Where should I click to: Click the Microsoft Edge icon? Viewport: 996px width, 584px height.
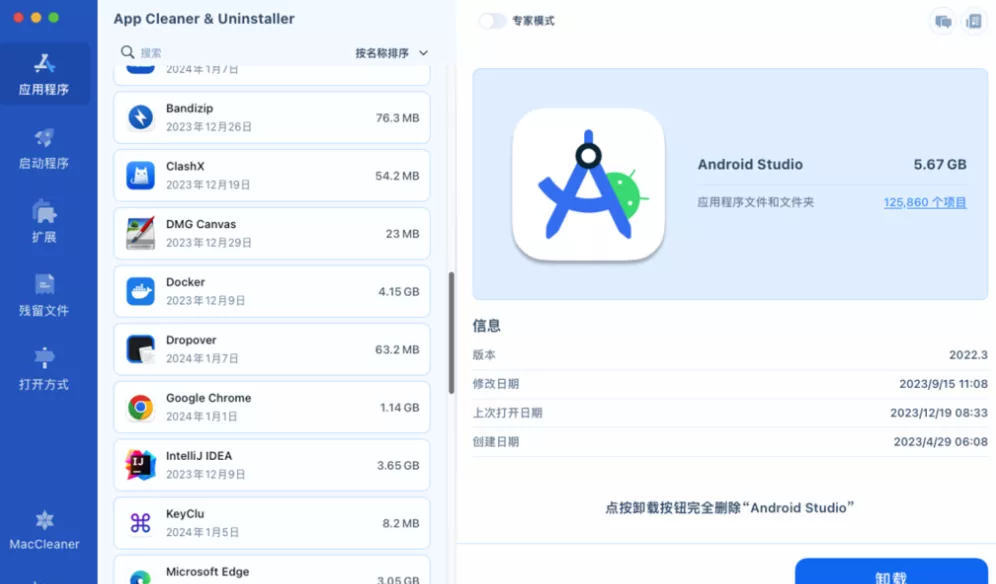[140, 576]
